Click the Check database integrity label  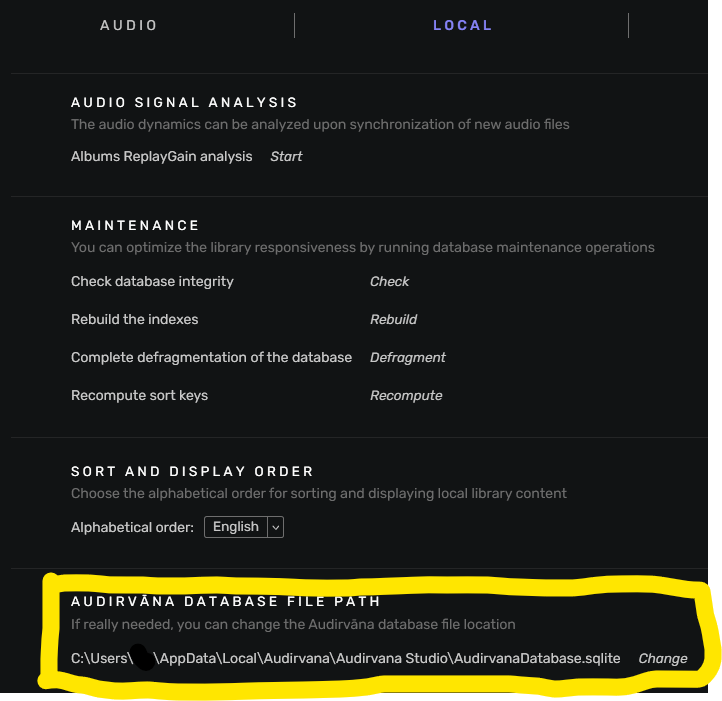click(152, 281)
